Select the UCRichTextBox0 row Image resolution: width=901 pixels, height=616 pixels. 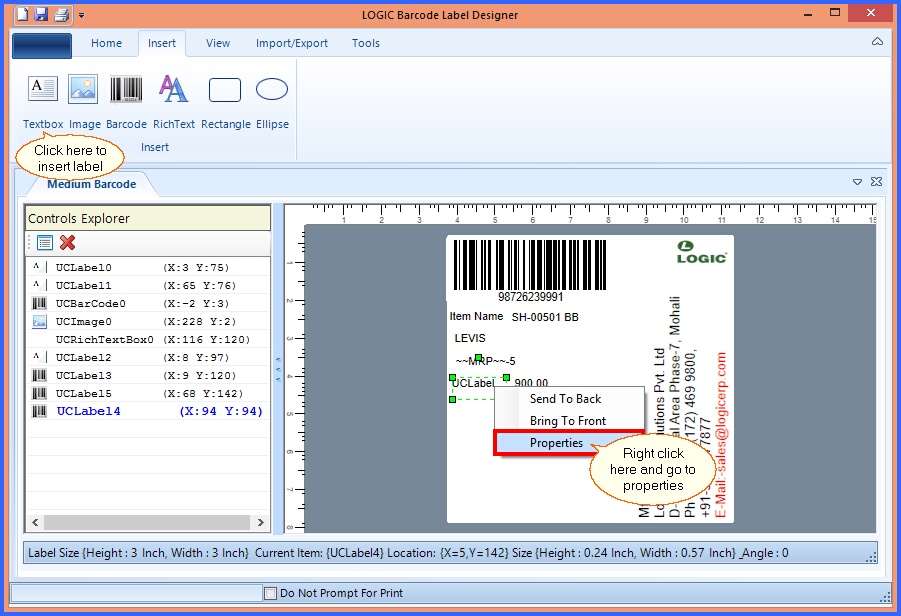coord(148,340)
